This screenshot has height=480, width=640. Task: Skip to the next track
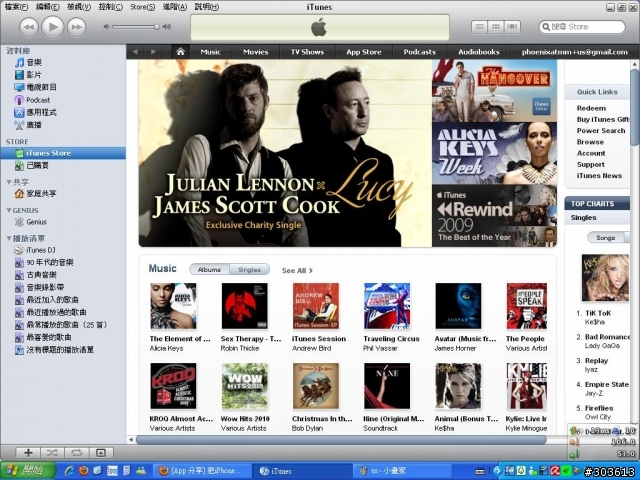[76, 27]
